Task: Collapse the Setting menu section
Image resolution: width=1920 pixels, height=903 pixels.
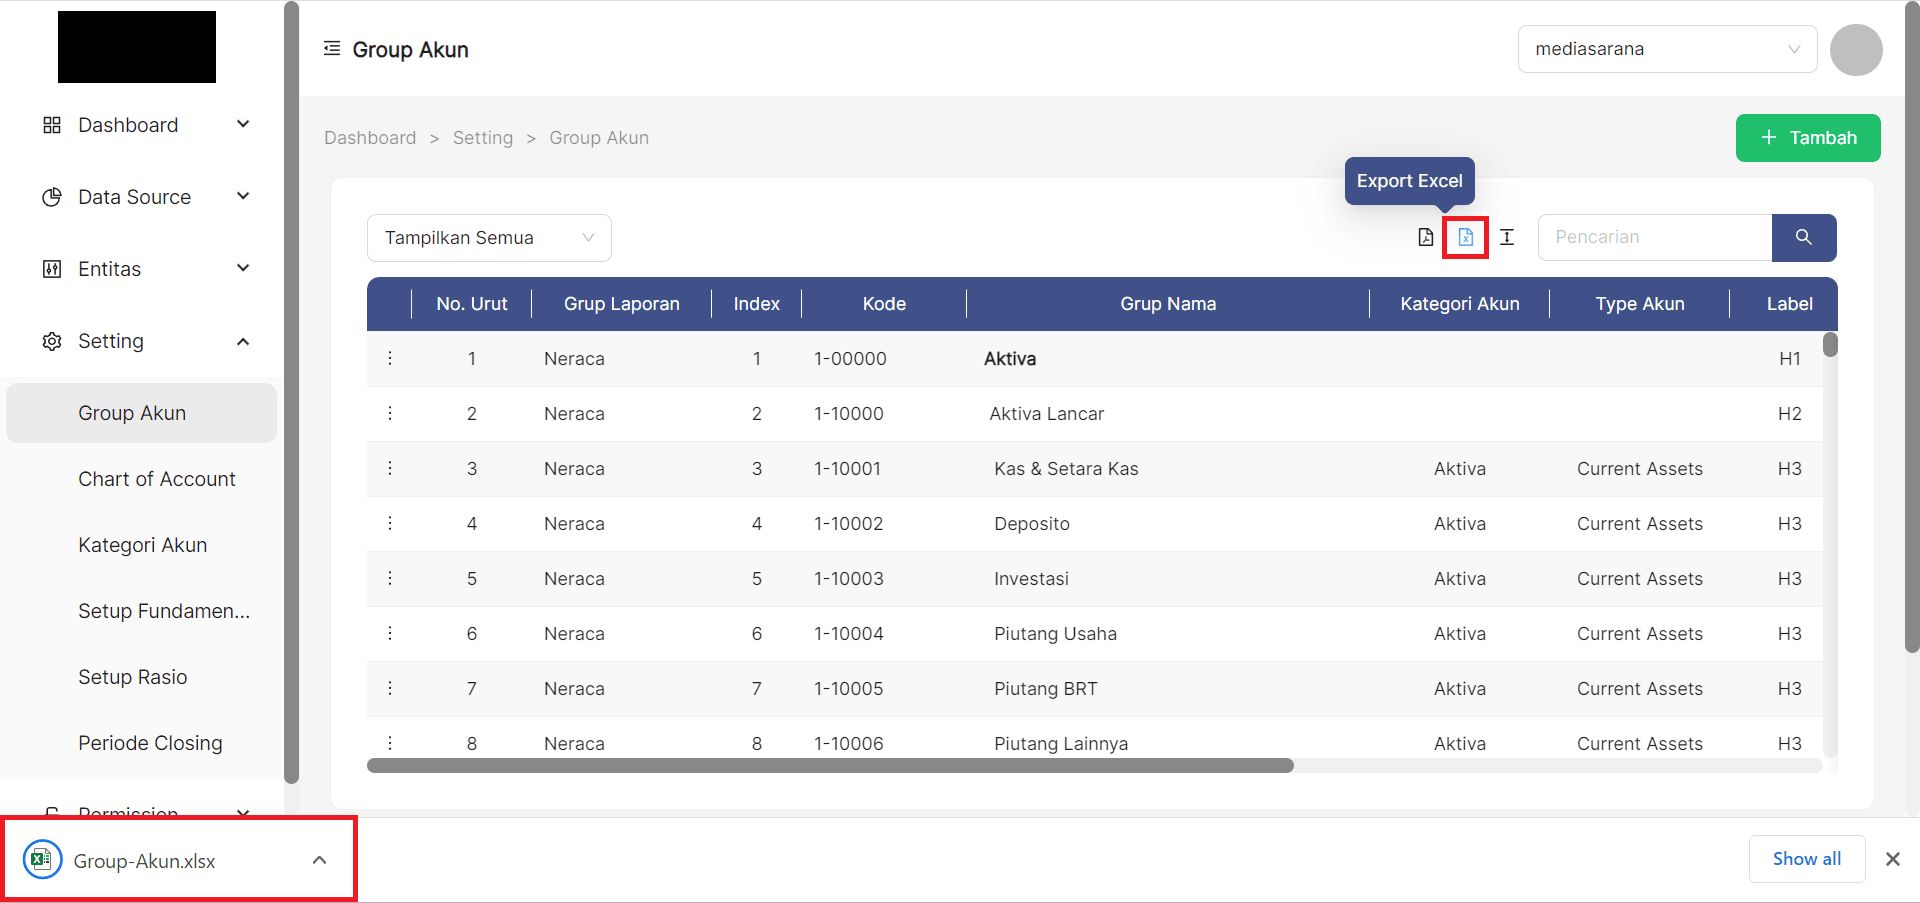Action: point(243,341)
